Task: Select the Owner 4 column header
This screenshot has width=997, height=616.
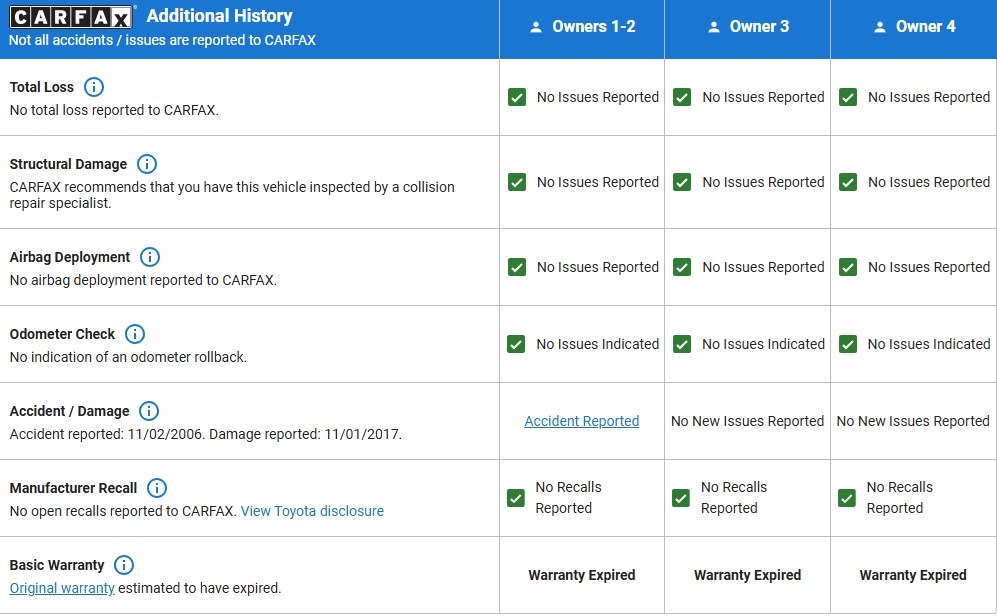Action: point(914,29)
